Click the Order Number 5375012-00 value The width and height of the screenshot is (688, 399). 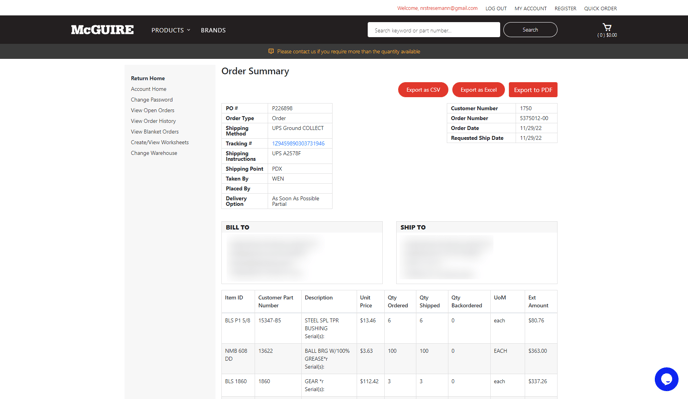pos(534,118)
